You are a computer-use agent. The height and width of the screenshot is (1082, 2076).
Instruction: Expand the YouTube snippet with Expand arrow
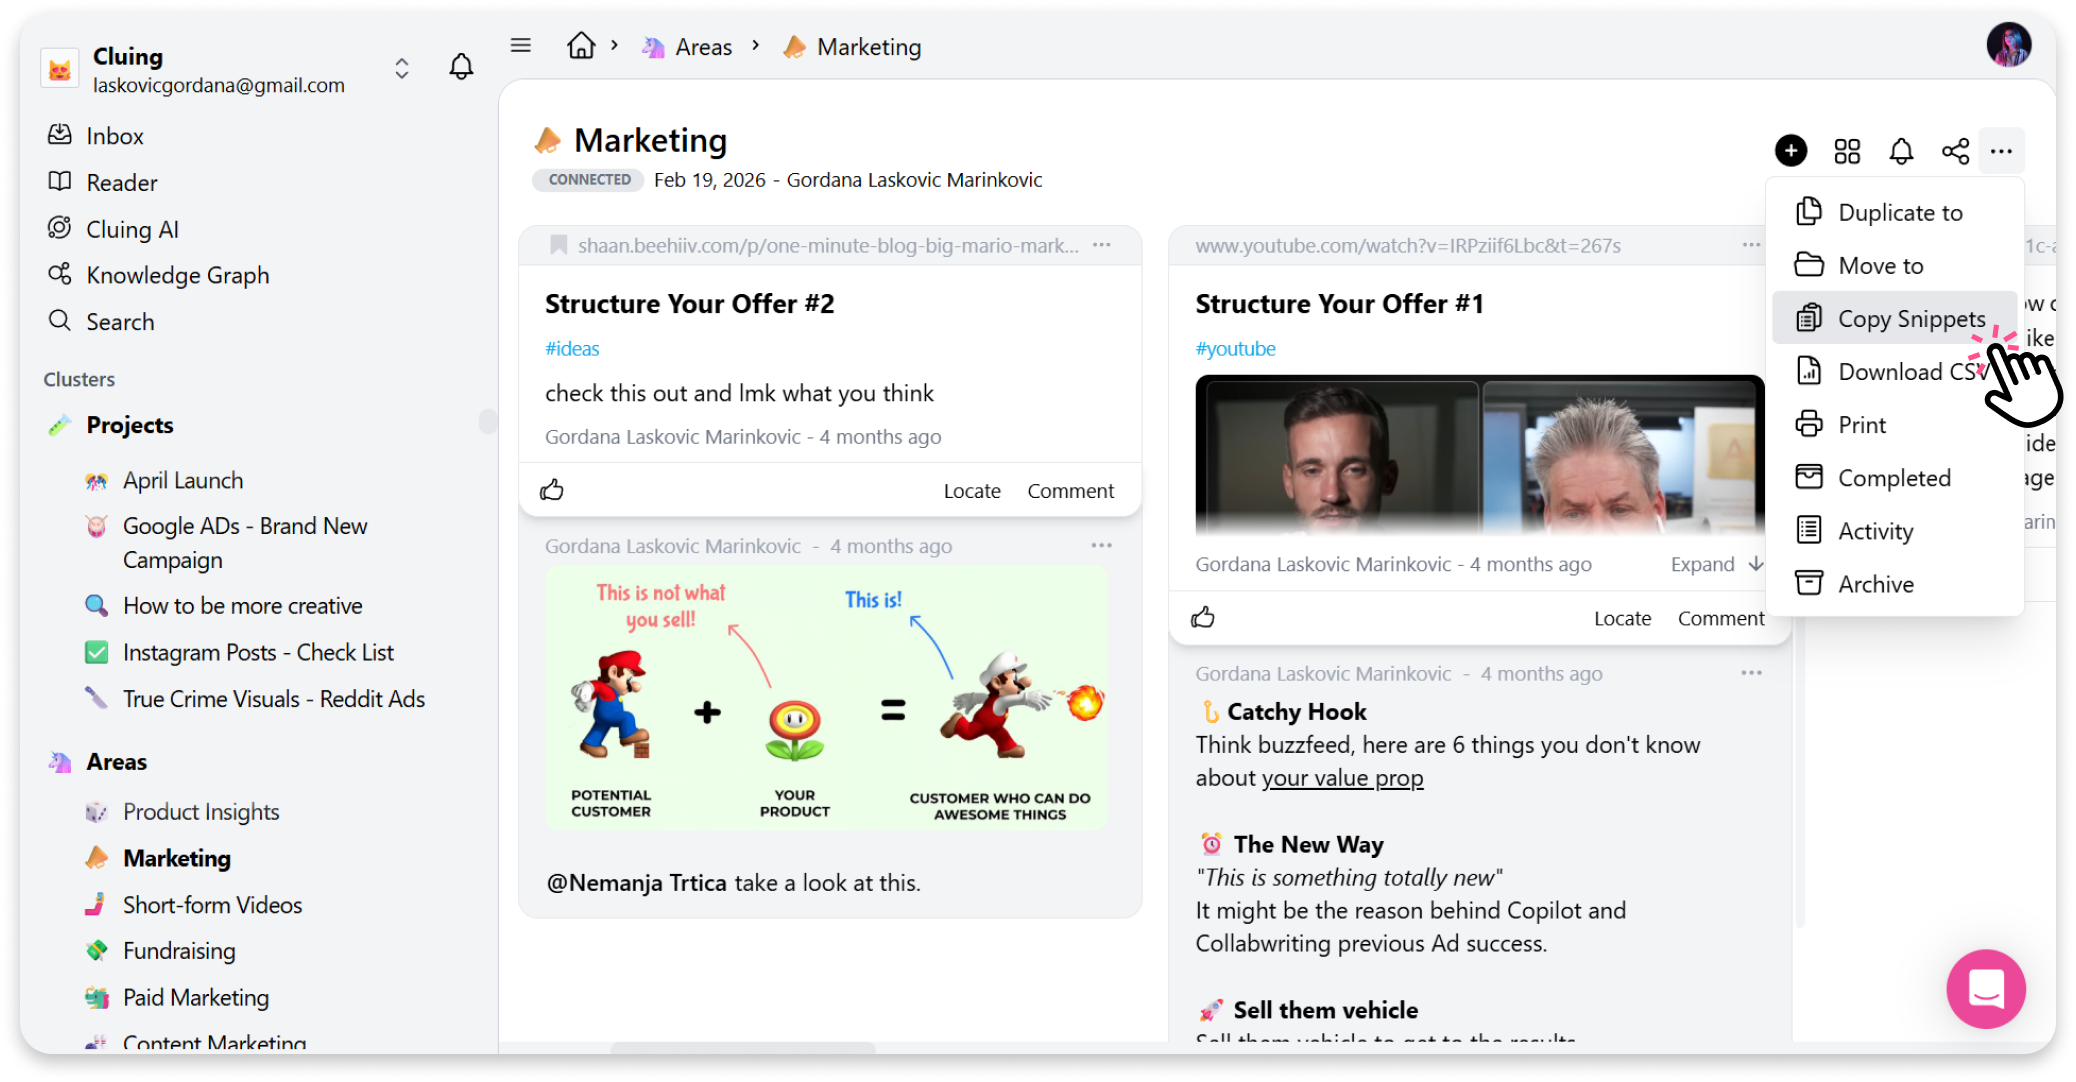(x=1717, y=564)
